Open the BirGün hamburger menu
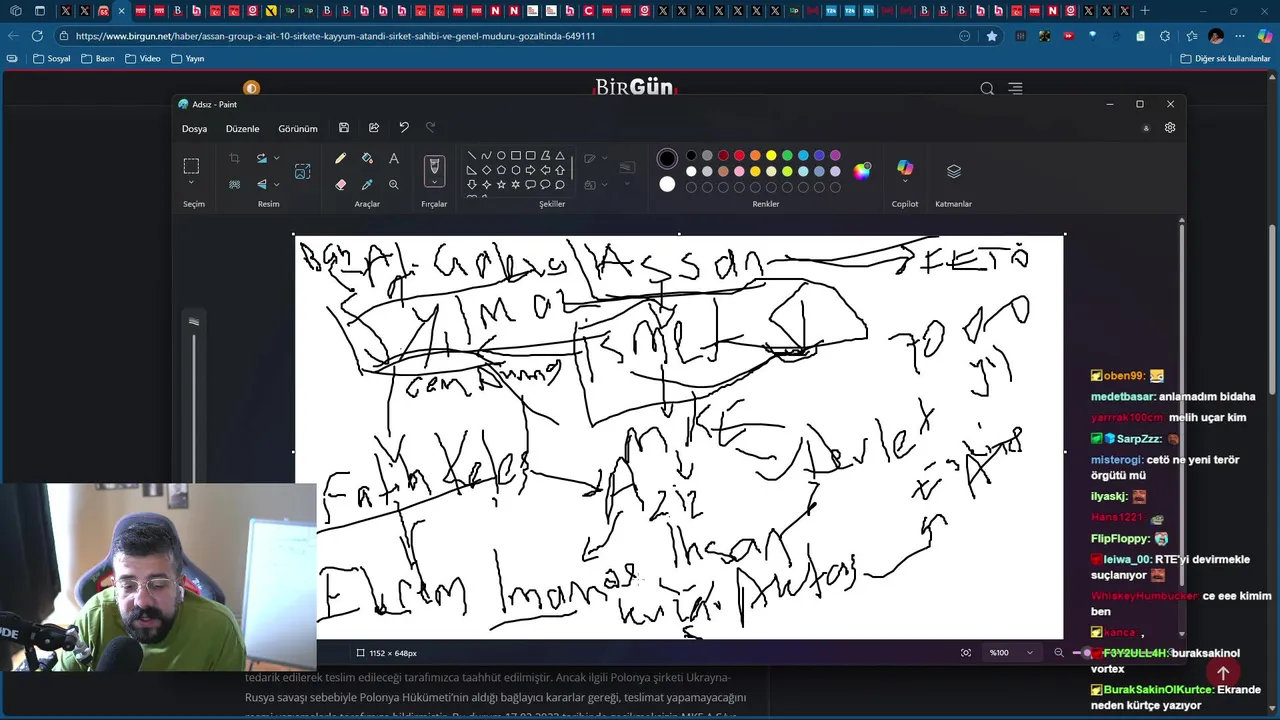Image resolution: width=1280 pixels, height=720 pixels. pyautogui.click(x=1015, y=89)
